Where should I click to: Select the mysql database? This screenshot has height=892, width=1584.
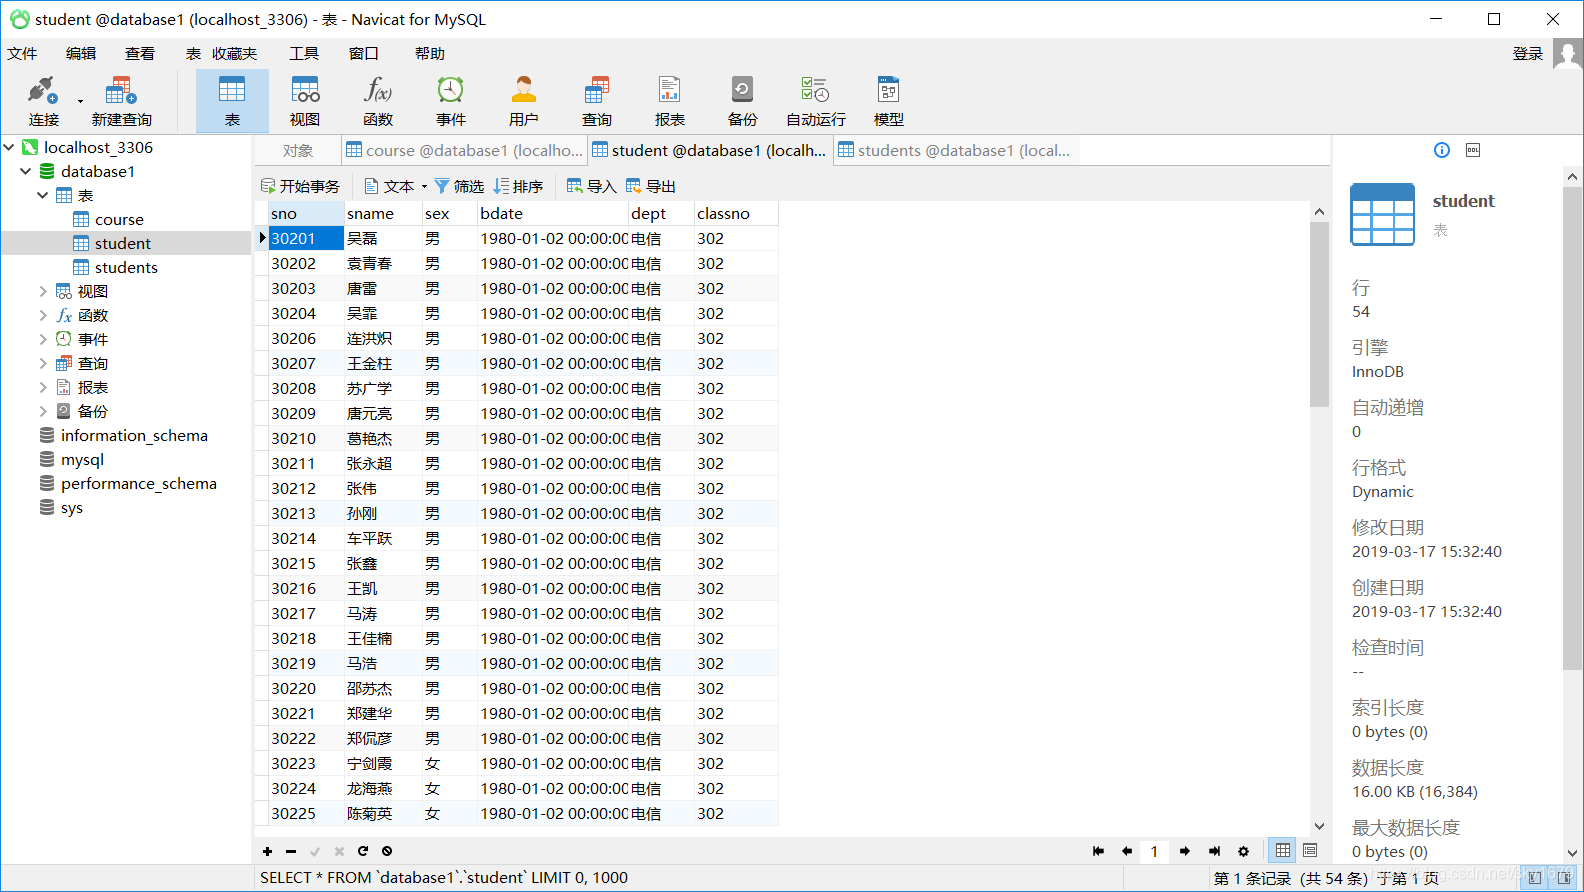tap(82, 459)
